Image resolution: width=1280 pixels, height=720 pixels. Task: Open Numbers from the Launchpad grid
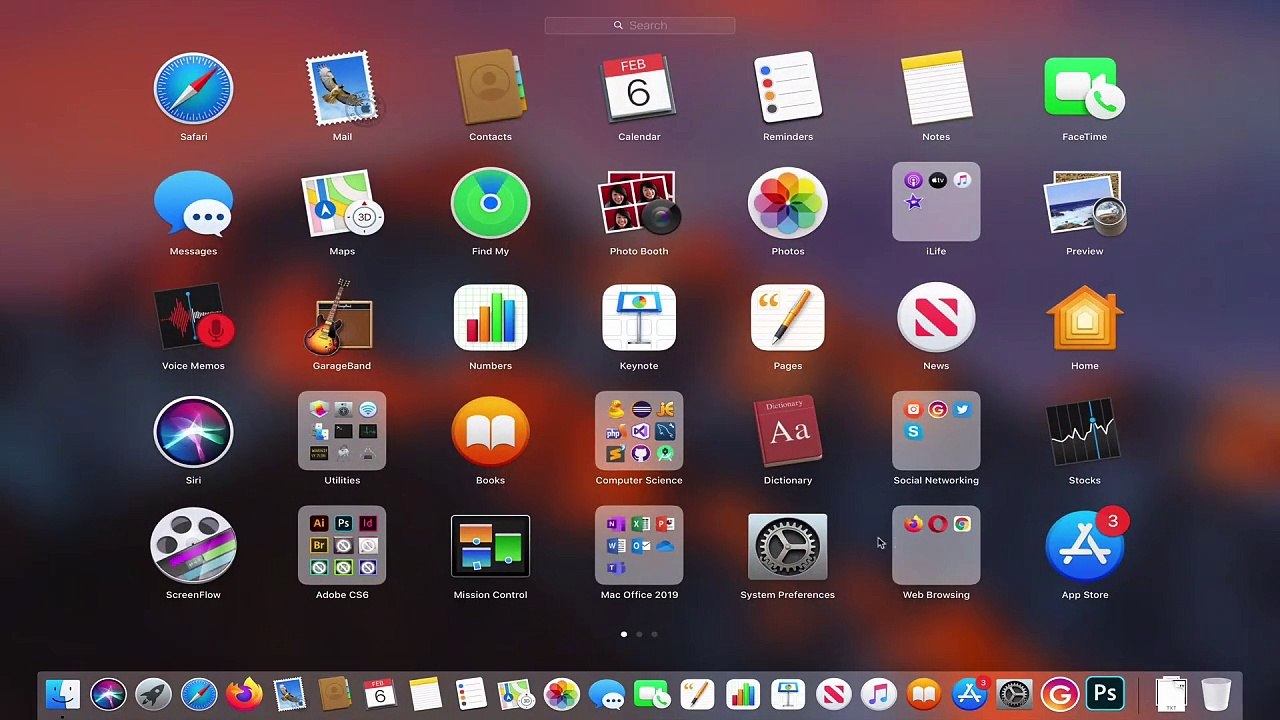pyautogui.click(x=490, y=319)
